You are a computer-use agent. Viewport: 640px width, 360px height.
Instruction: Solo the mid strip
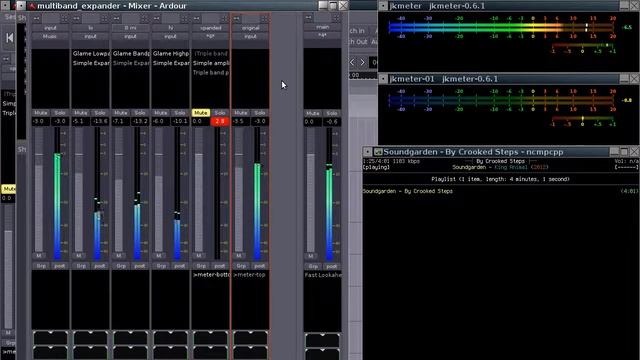[140, 113]
